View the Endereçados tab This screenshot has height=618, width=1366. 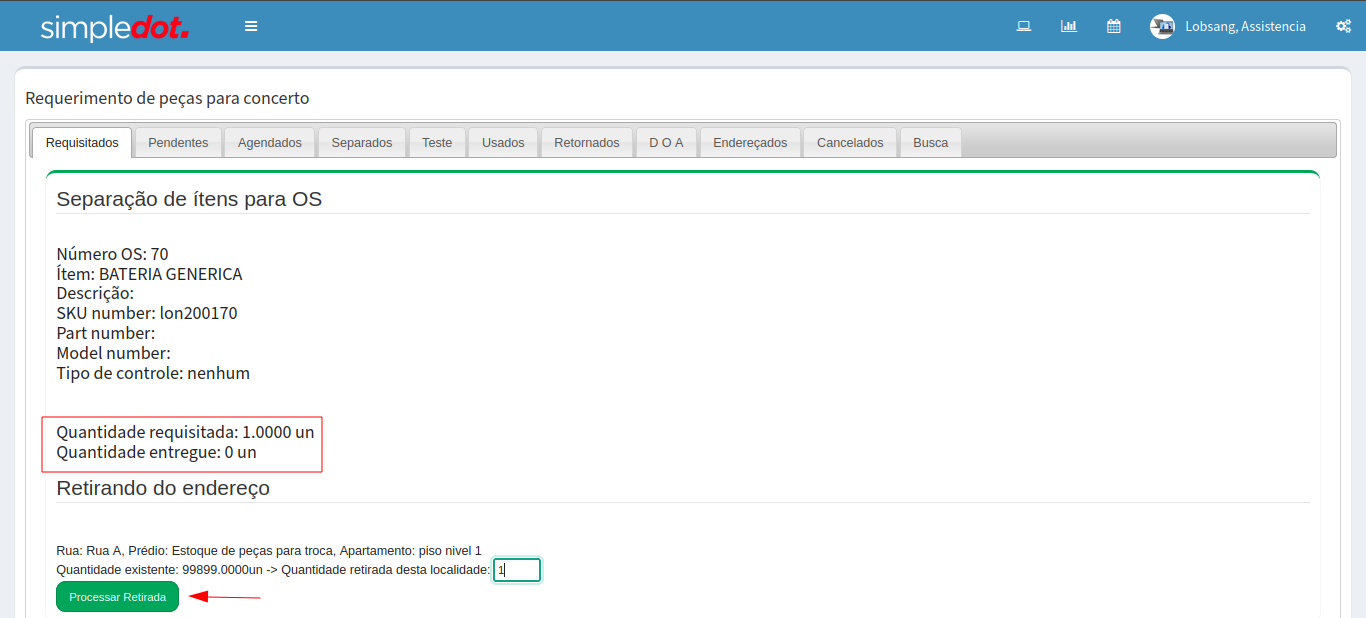pyautogui.click(x=750, y=142)
